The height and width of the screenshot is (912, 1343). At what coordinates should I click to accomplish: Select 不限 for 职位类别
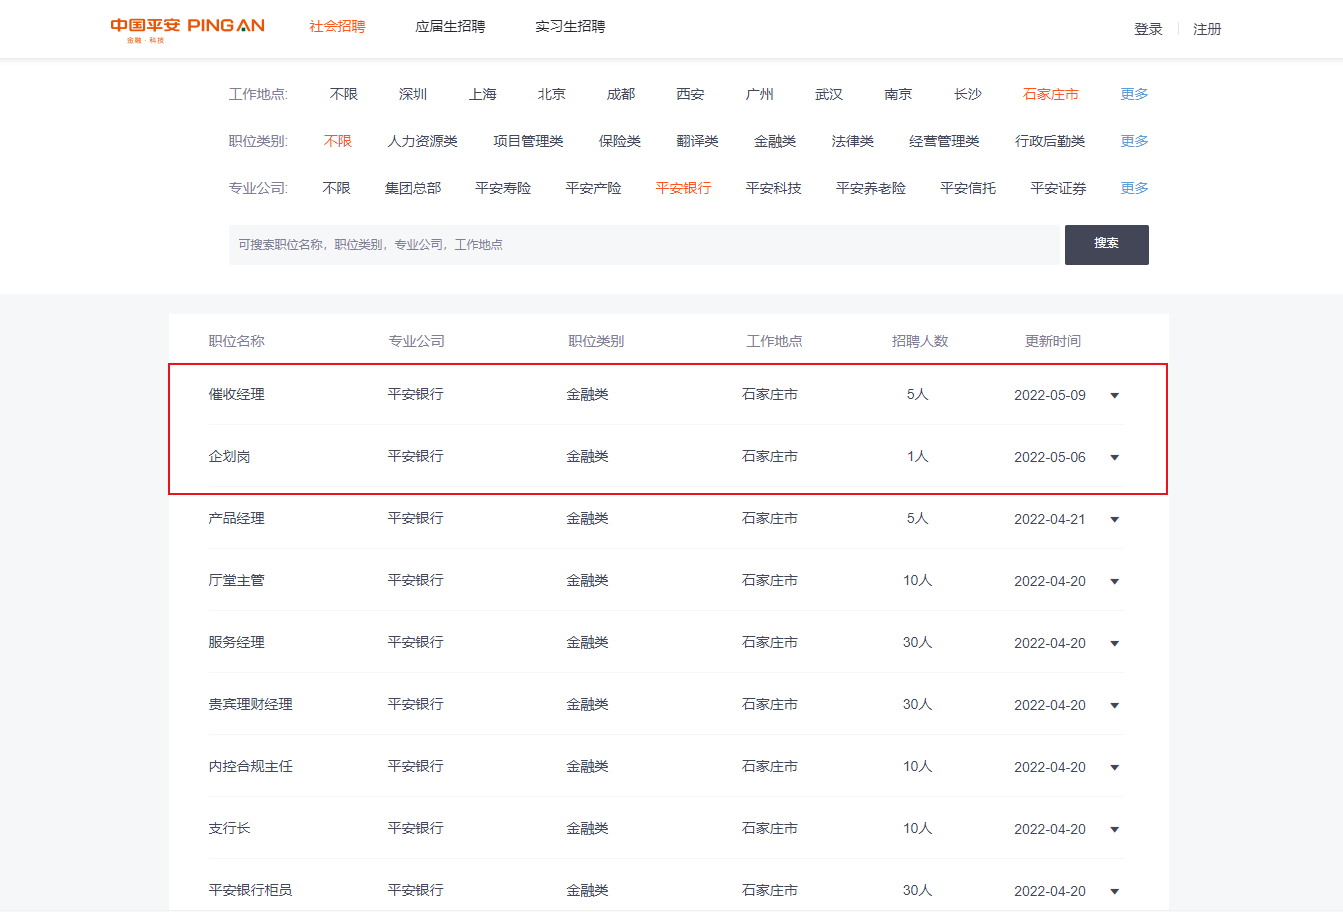(338, 141)
